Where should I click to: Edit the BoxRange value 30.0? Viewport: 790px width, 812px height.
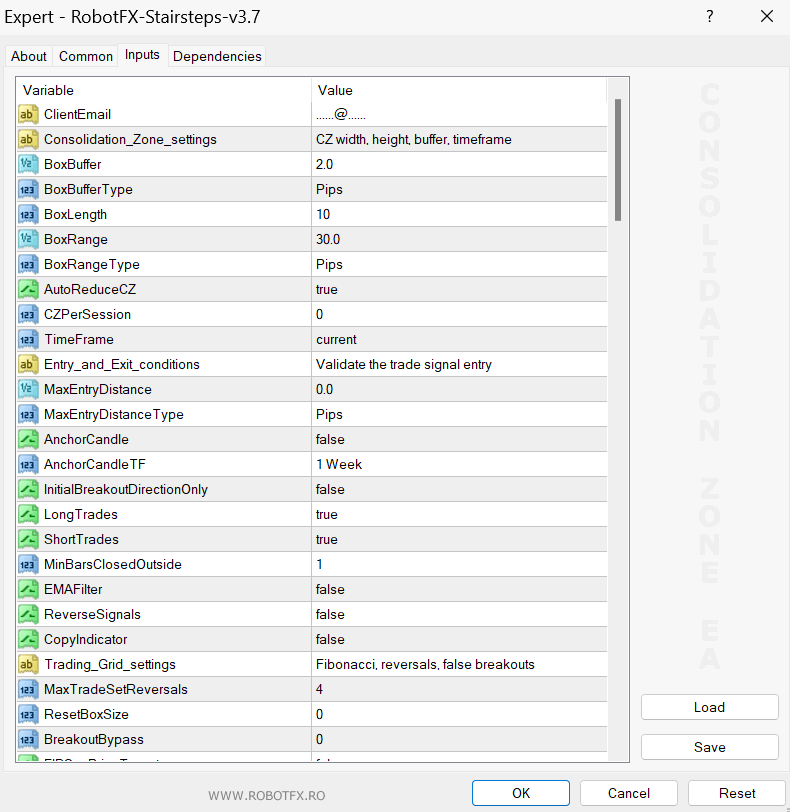pyautogui.click(x=459, y=239)
